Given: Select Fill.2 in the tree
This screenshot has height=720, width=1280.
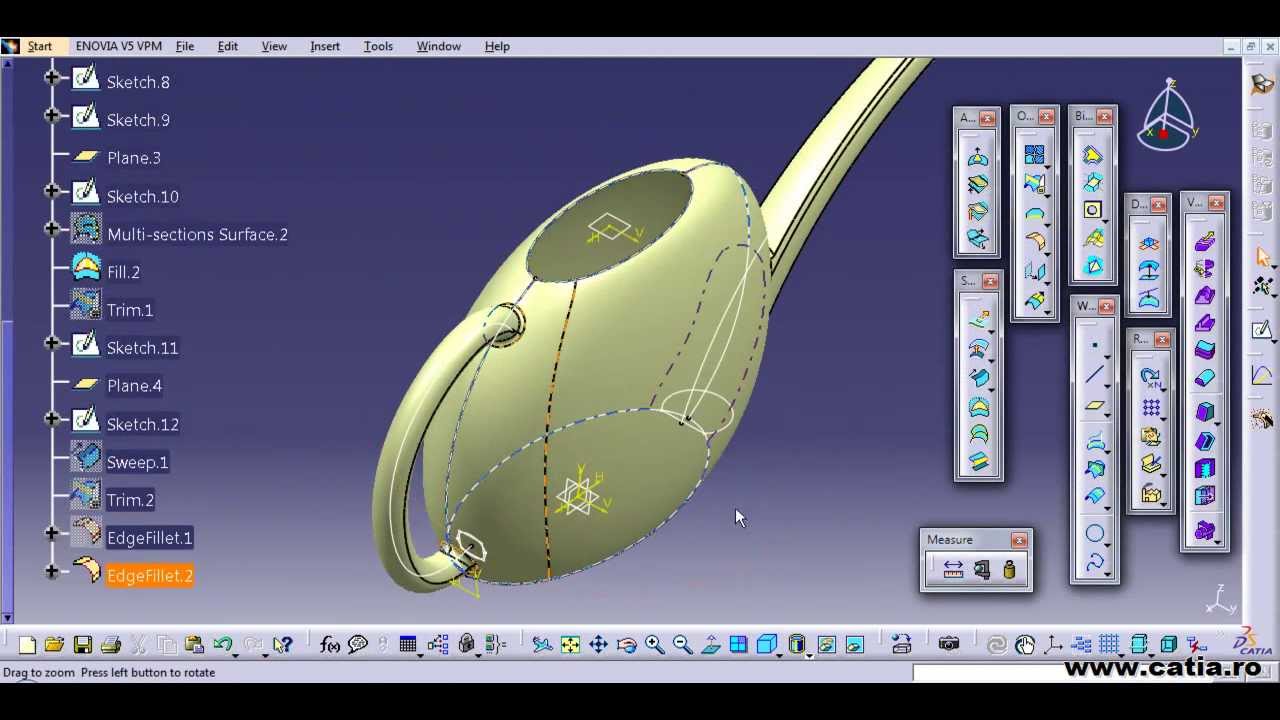Looking at the screenshot, I should pos(123,272).
